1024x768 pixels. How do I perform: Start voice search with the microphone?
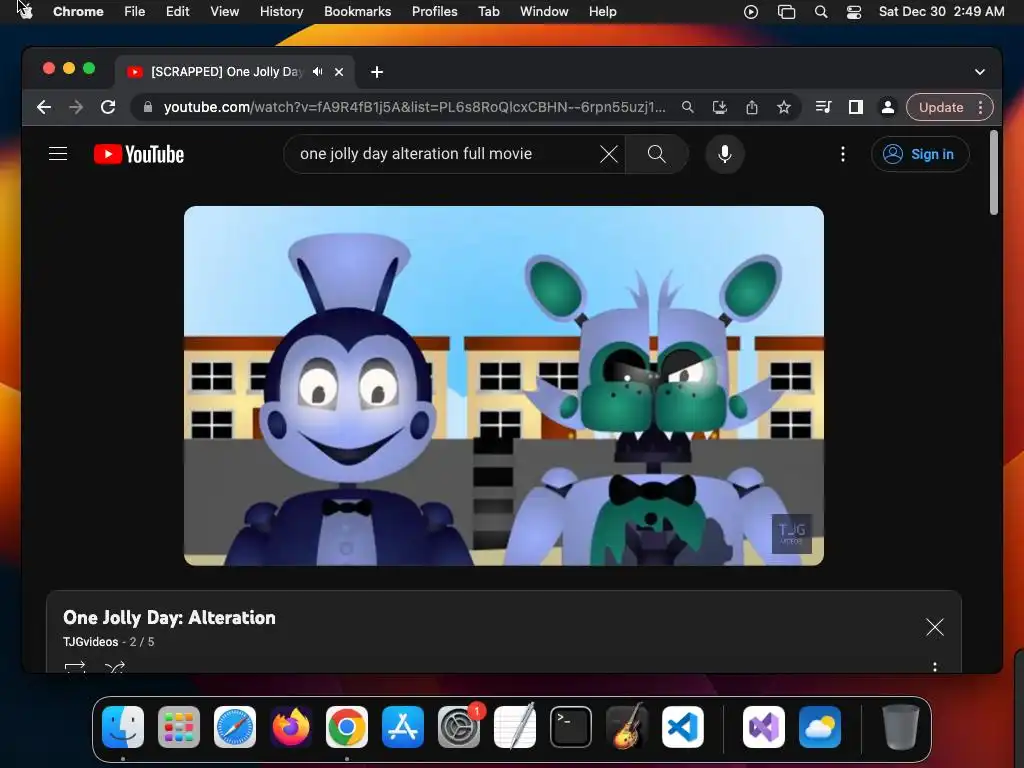pyautogui.click(x=724, y=154)
